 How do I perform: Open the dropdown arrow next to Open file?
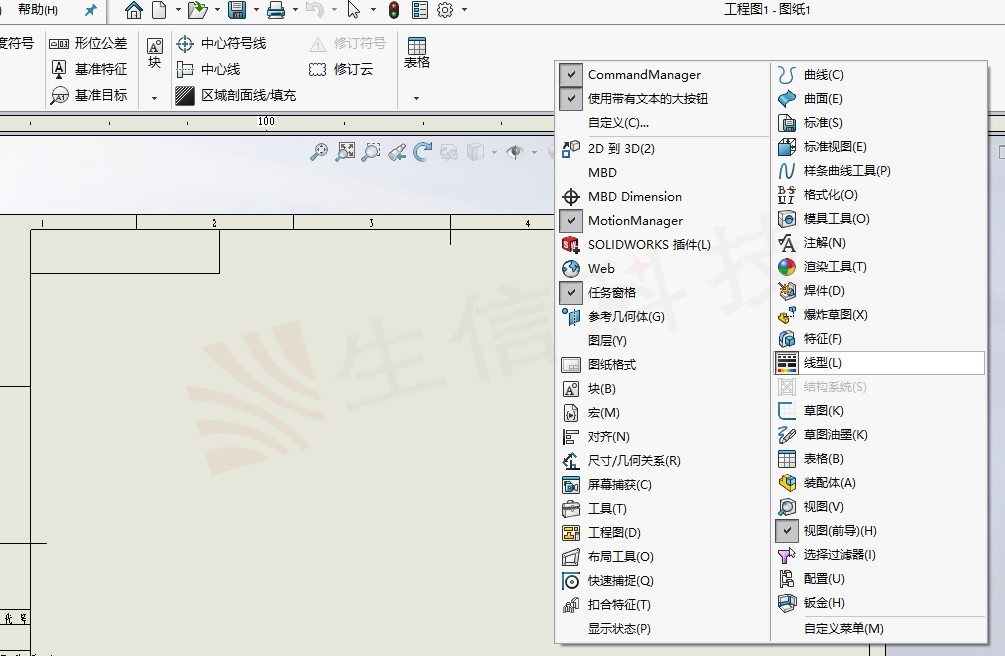tap(217, 10)
